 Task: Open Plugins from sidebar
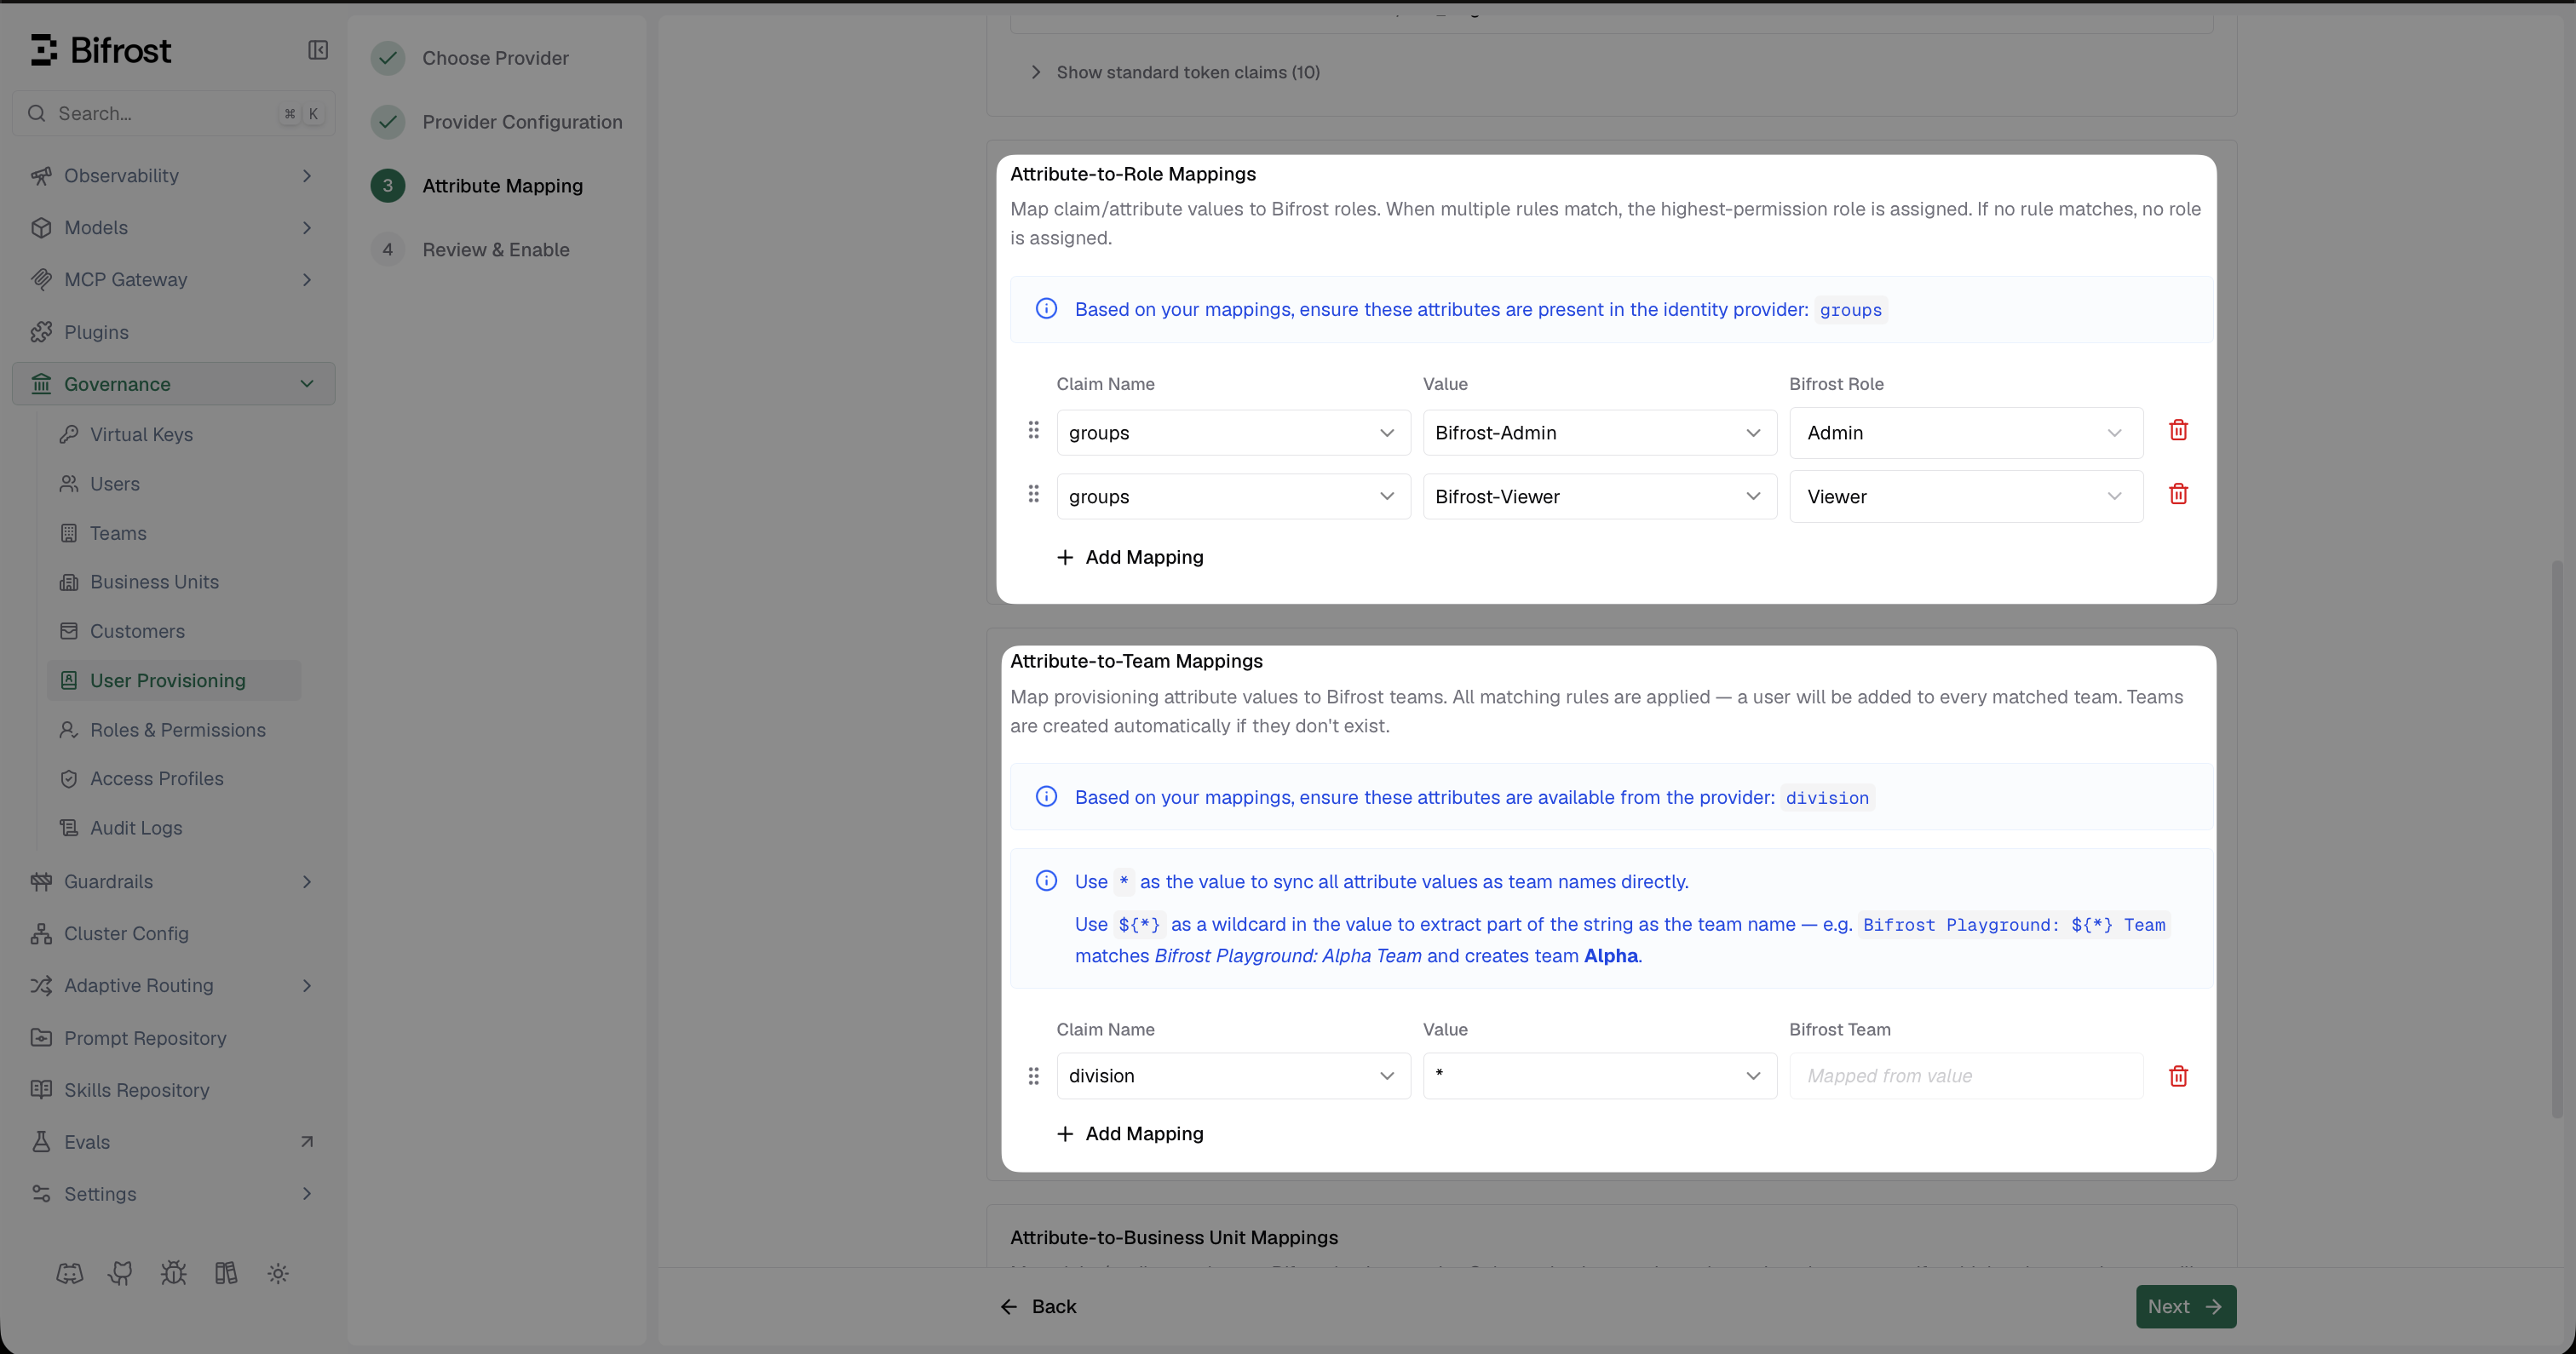pos(173,332)
